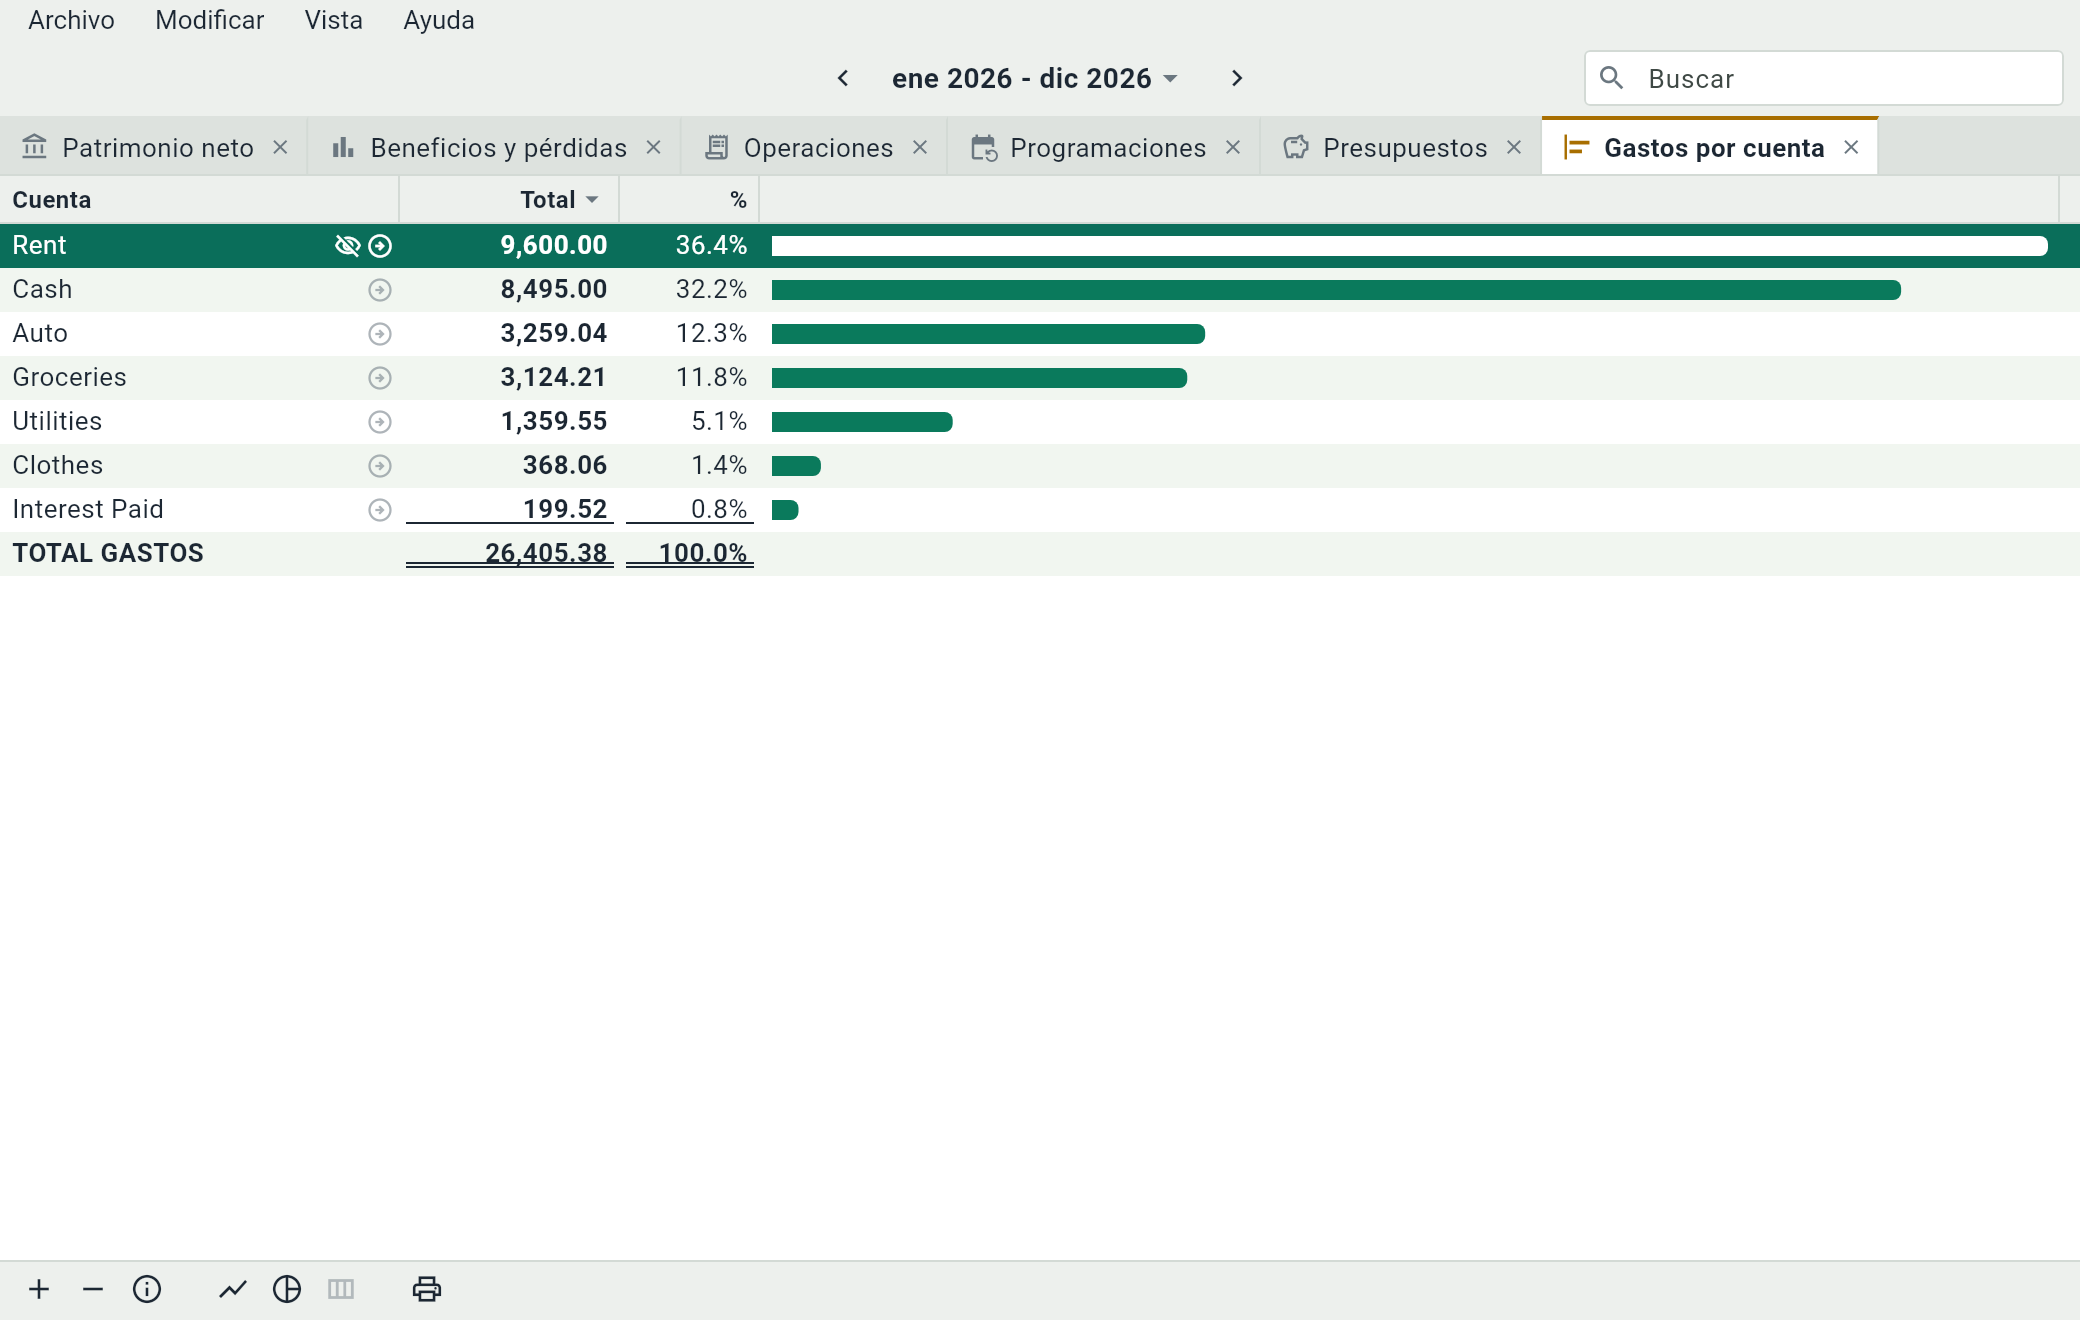Open the Ayuda menu
This screenshot has height=1320, width=2080.
coord(438,20)
